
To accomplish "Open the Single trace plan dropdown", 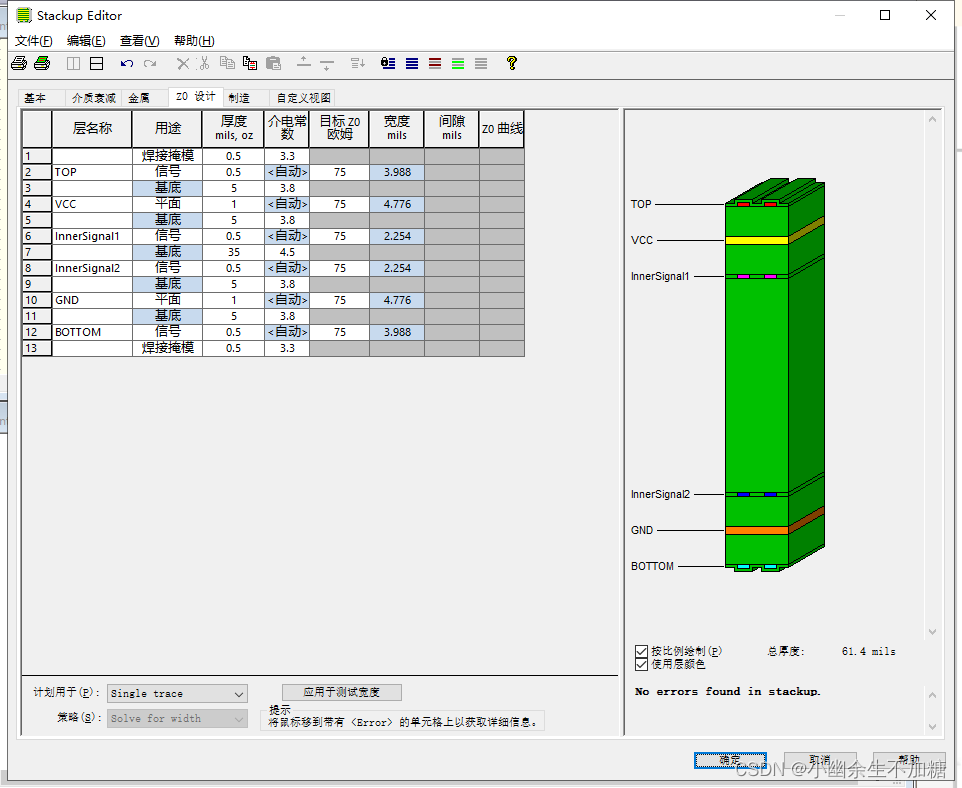I will (x=177, y=693).
